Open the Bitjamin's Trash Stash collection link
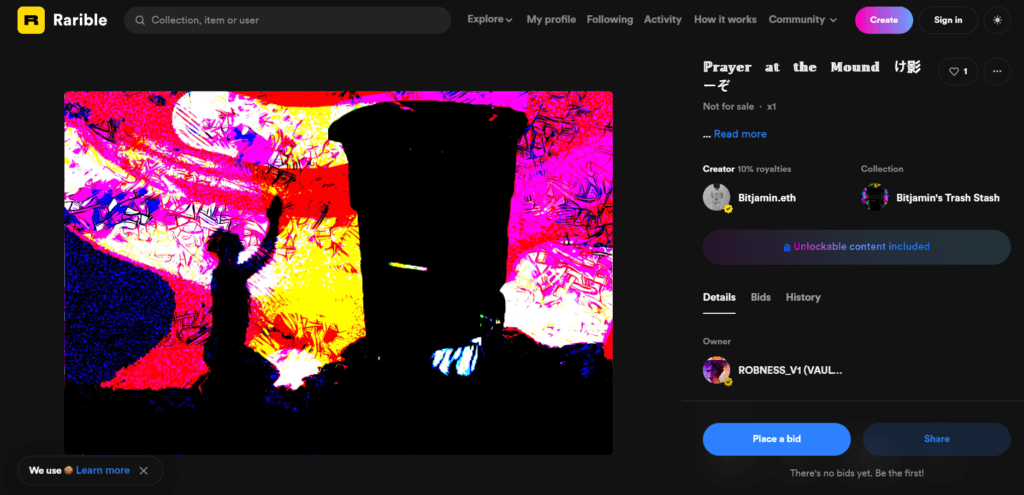 (x=948, y=197)
